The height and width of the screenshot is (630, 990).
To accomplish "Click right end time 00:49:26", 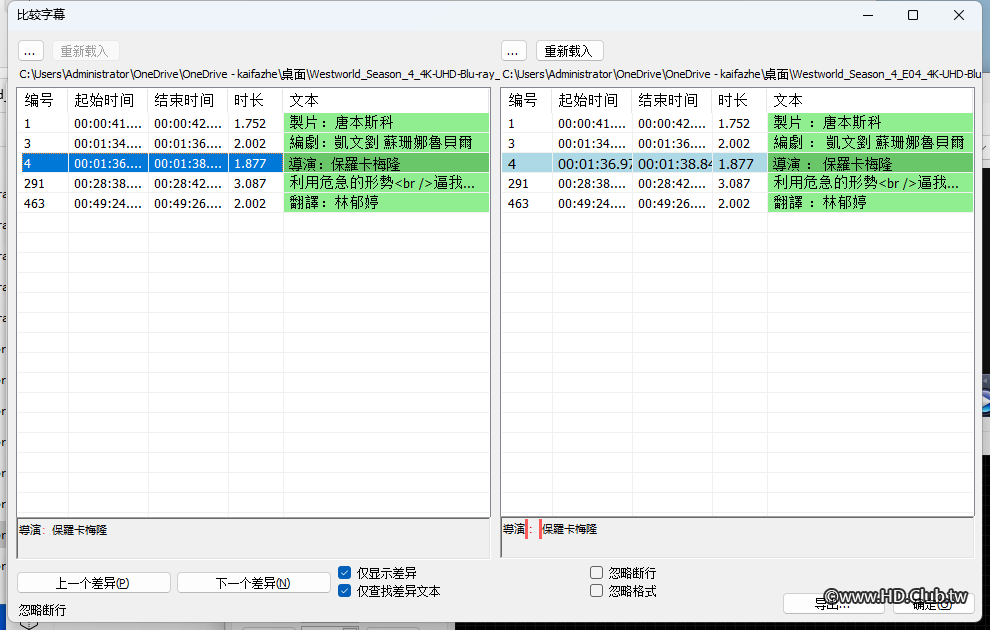I will 672,204.
